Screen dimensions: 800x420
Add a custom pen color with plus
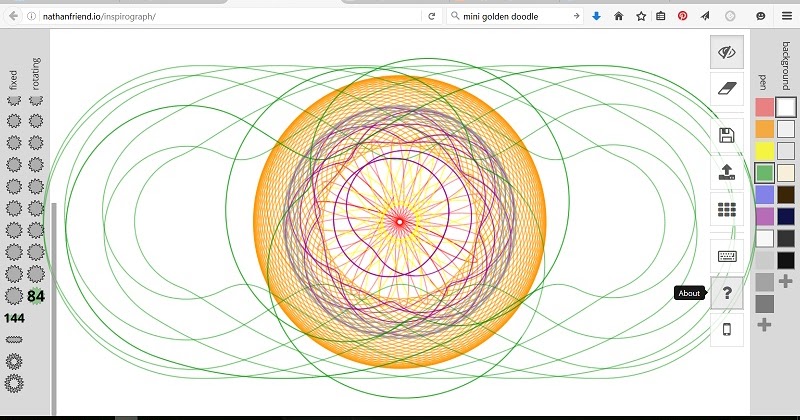click(x=764, y=325)
